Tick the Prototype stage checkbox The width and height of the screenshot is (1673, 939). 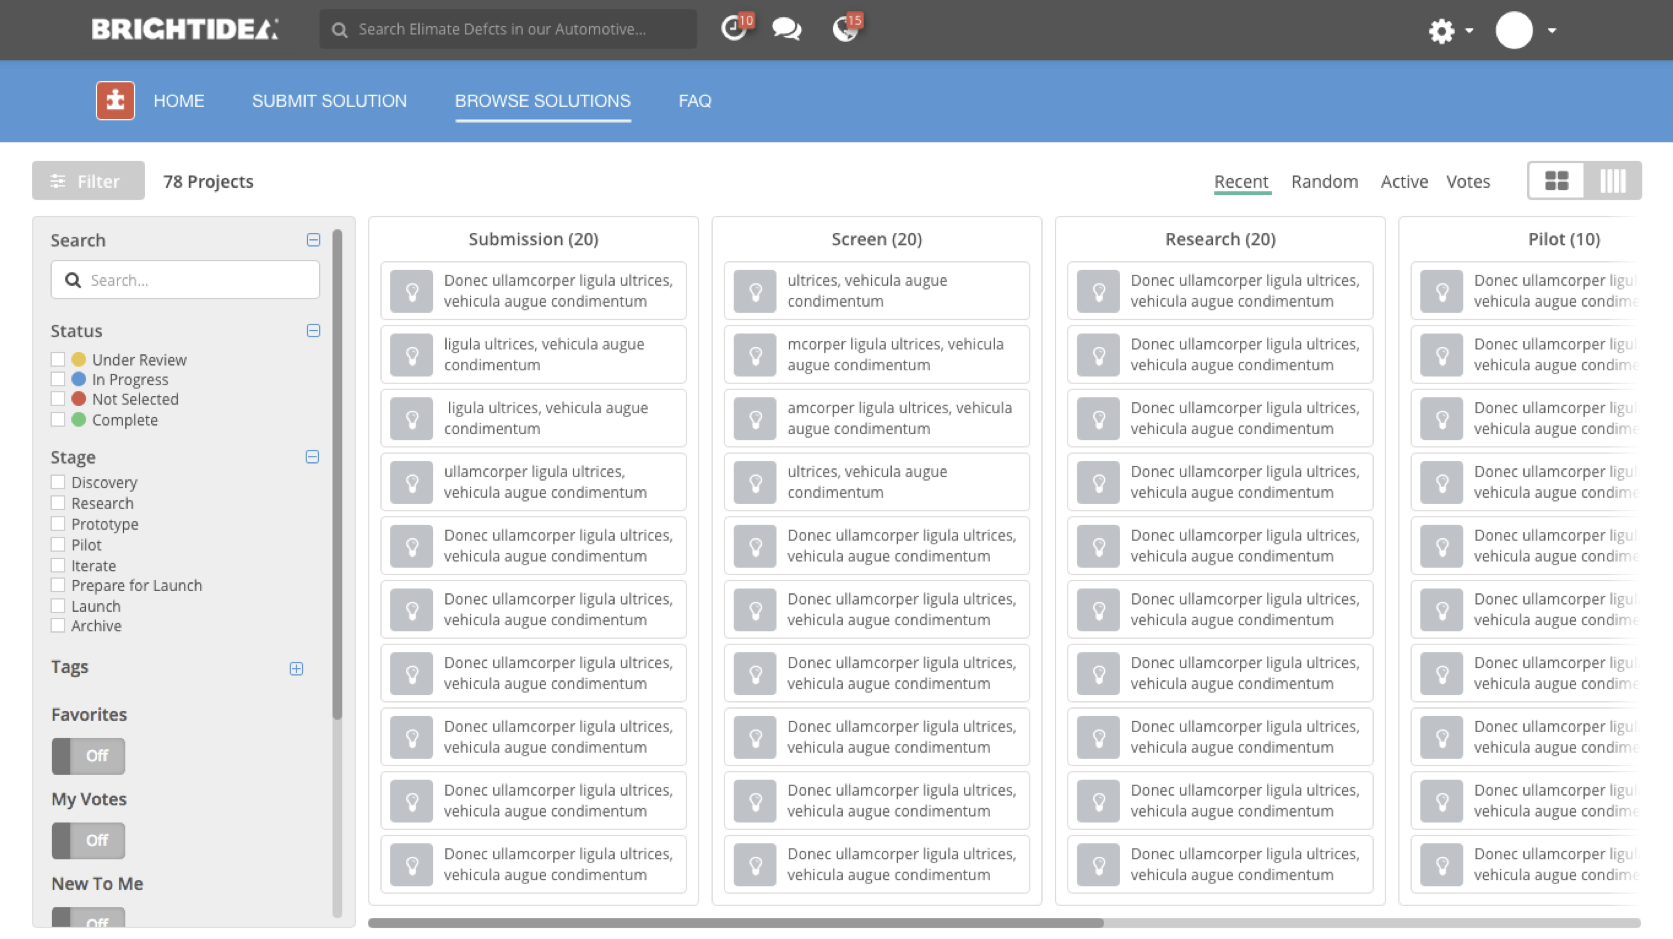58,524
